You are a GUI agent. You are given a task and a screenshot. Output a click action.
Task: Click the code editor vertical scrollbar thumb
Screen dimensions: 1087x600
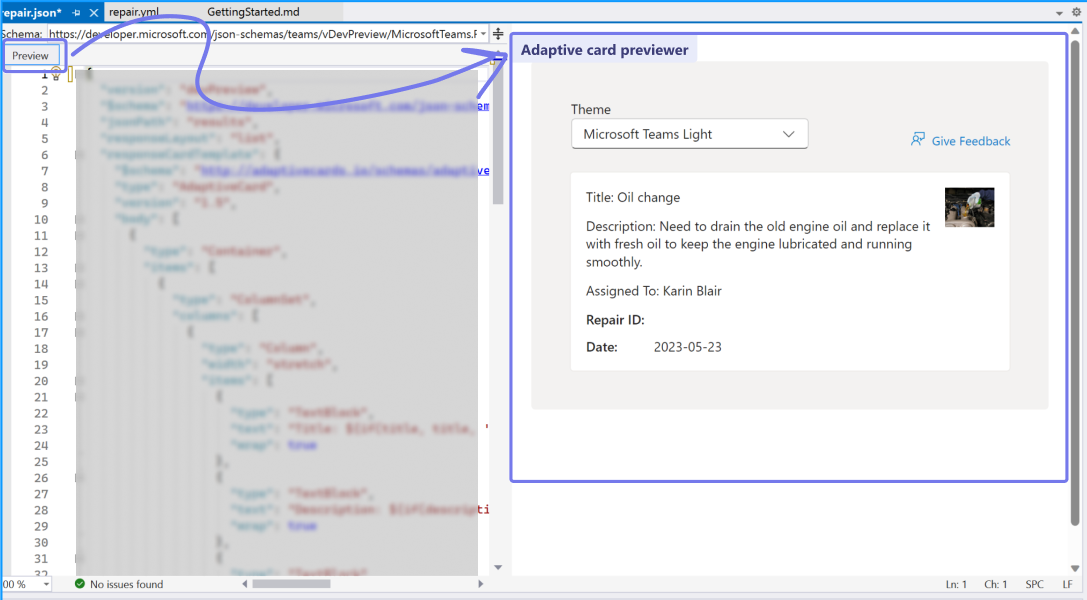point(498,136)
